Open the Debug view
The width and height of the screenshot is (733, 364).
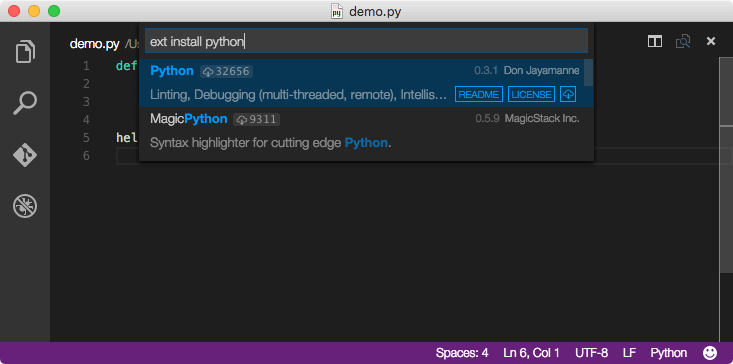click(25, 206)
